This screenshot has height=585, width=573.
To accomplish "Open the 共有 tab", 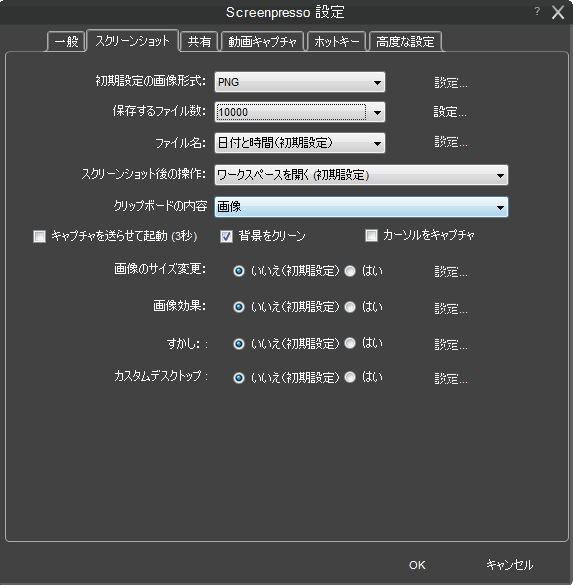I will [199, 41].
